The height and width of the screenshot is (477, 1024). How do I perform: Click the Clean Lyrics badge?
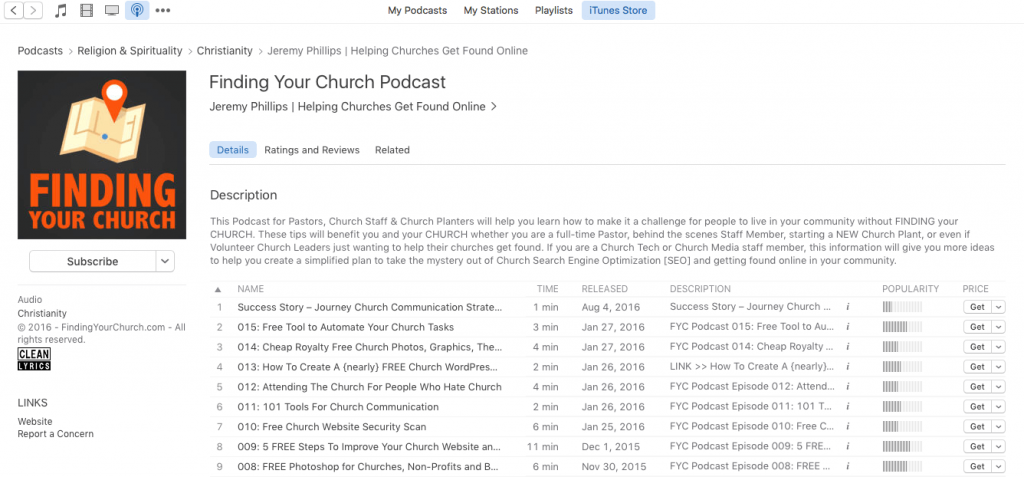click(x=34, y=359)
